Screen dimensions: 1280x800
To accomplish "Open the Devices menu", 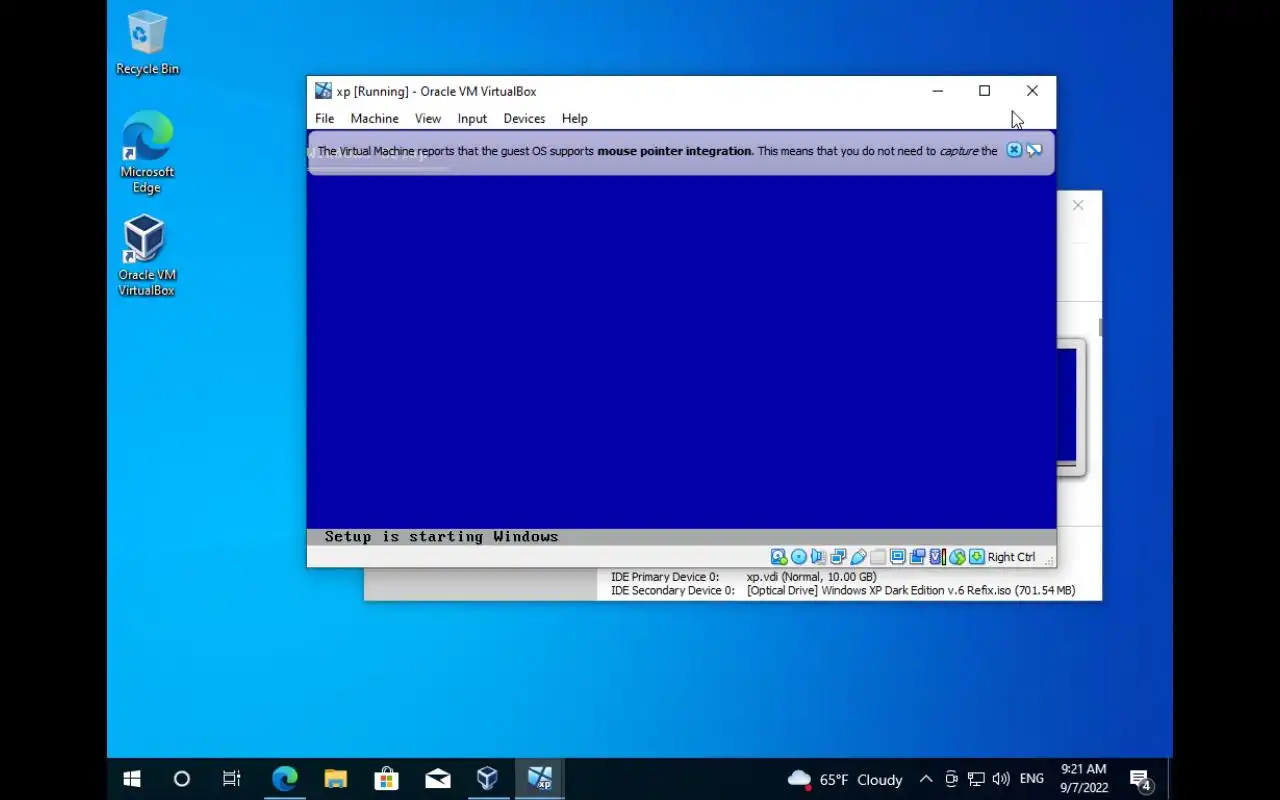I will [x=524, y=118].
